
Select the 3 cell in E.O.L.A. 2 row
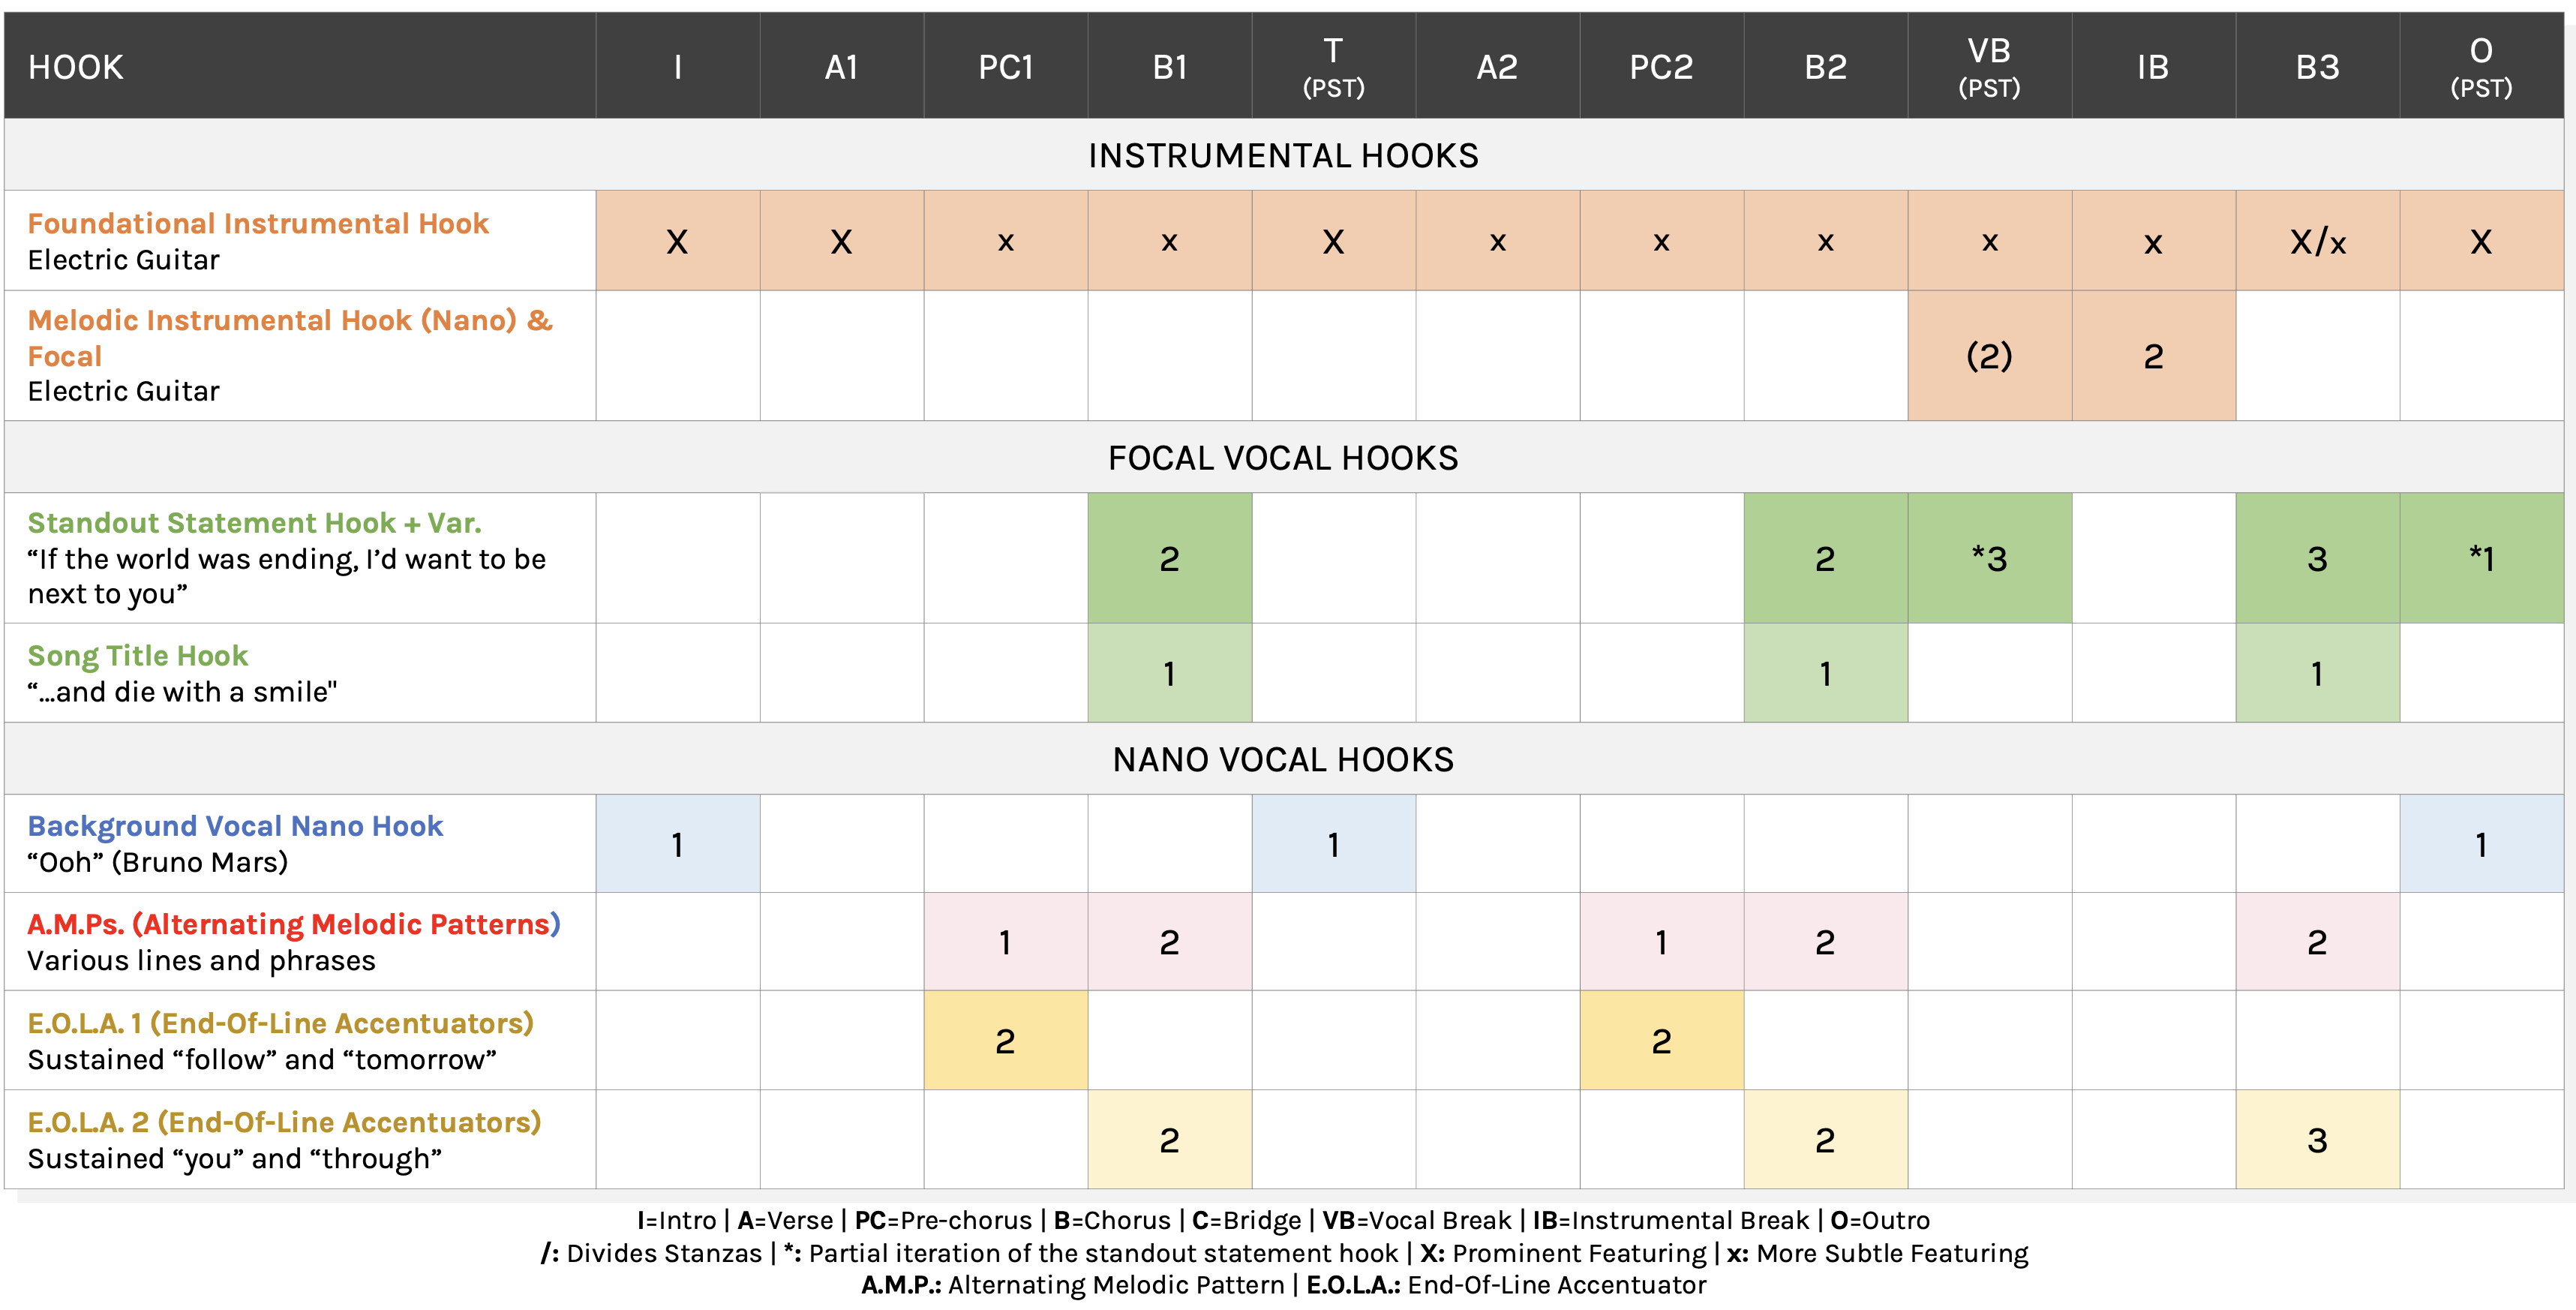click(2317, 1140)
